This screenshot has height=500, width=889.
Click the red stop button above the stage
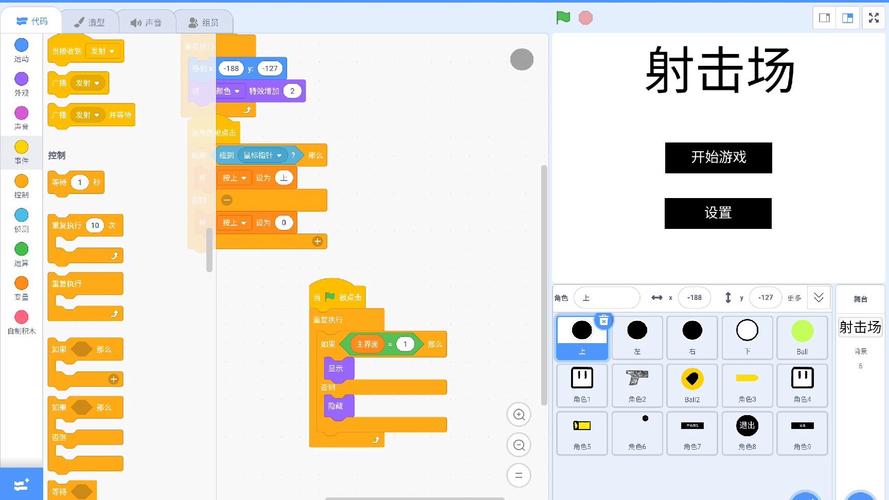[586, 18]
